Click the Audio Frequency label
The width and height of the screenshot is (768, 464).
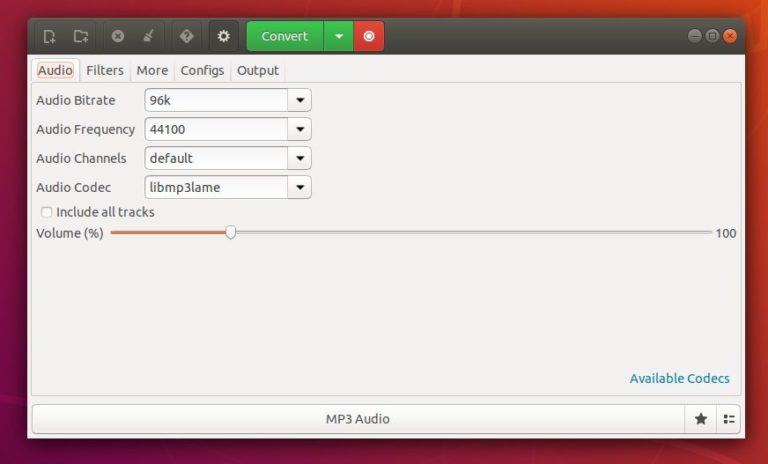pyautogui.click(x=86, y=129)
